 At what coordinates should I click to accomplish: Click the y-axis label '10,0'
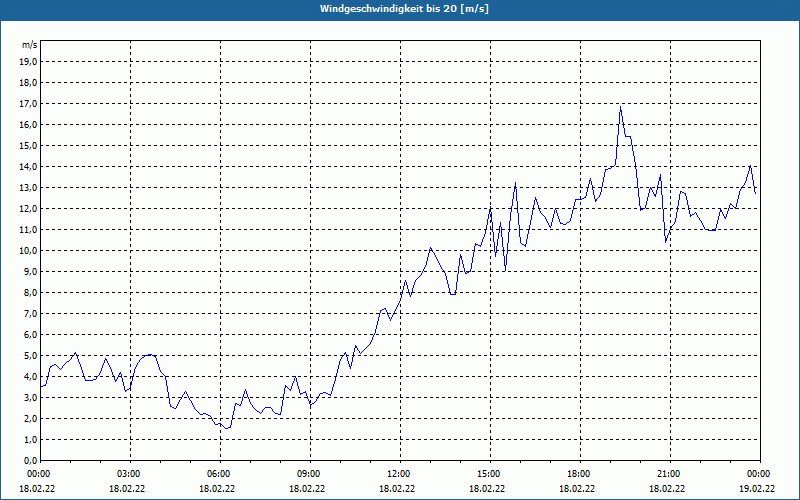tap(28, 251)
